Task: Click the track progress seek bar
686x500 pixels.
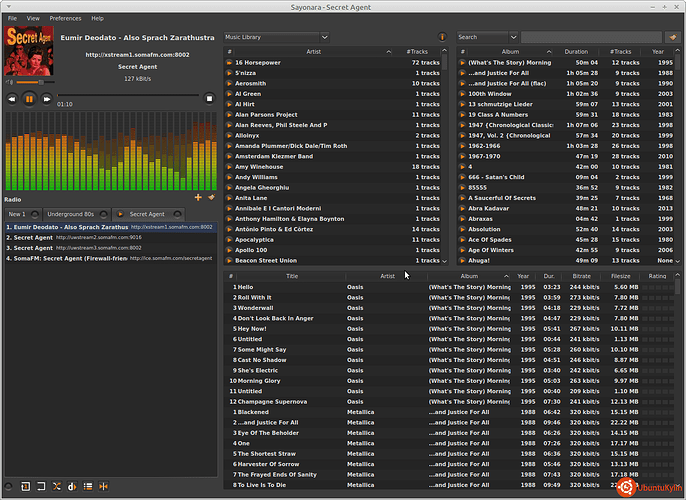Action: 128,95
